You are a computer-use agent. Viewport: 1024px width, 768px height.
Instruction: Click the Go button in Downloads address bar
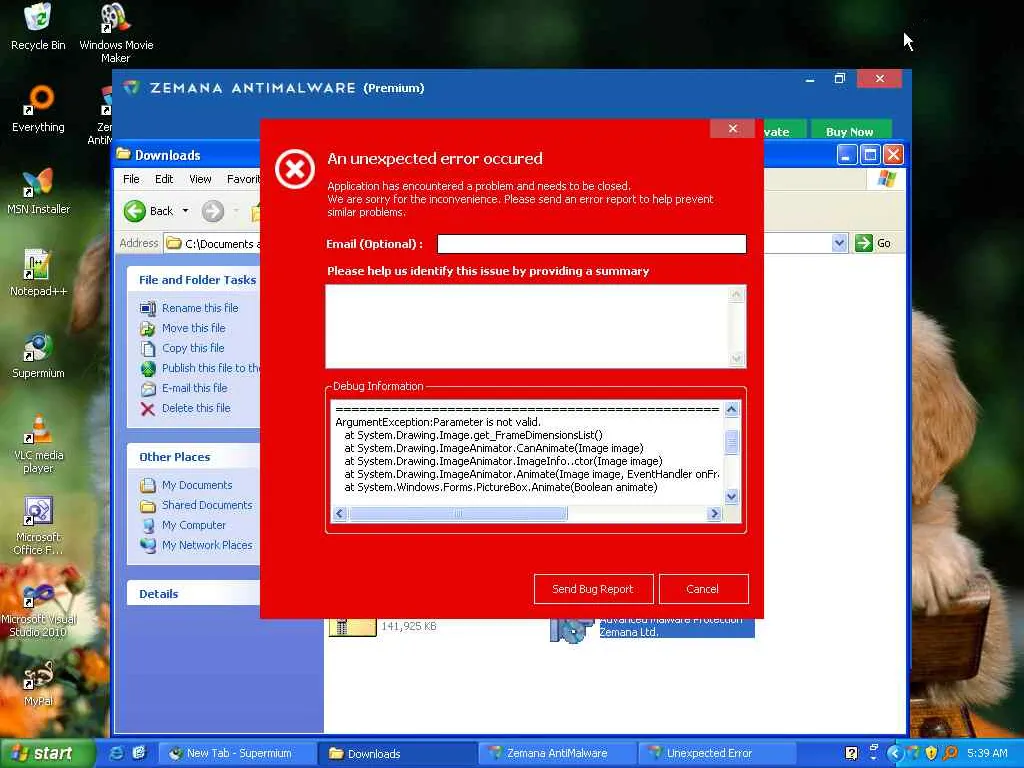pos(873,243)
